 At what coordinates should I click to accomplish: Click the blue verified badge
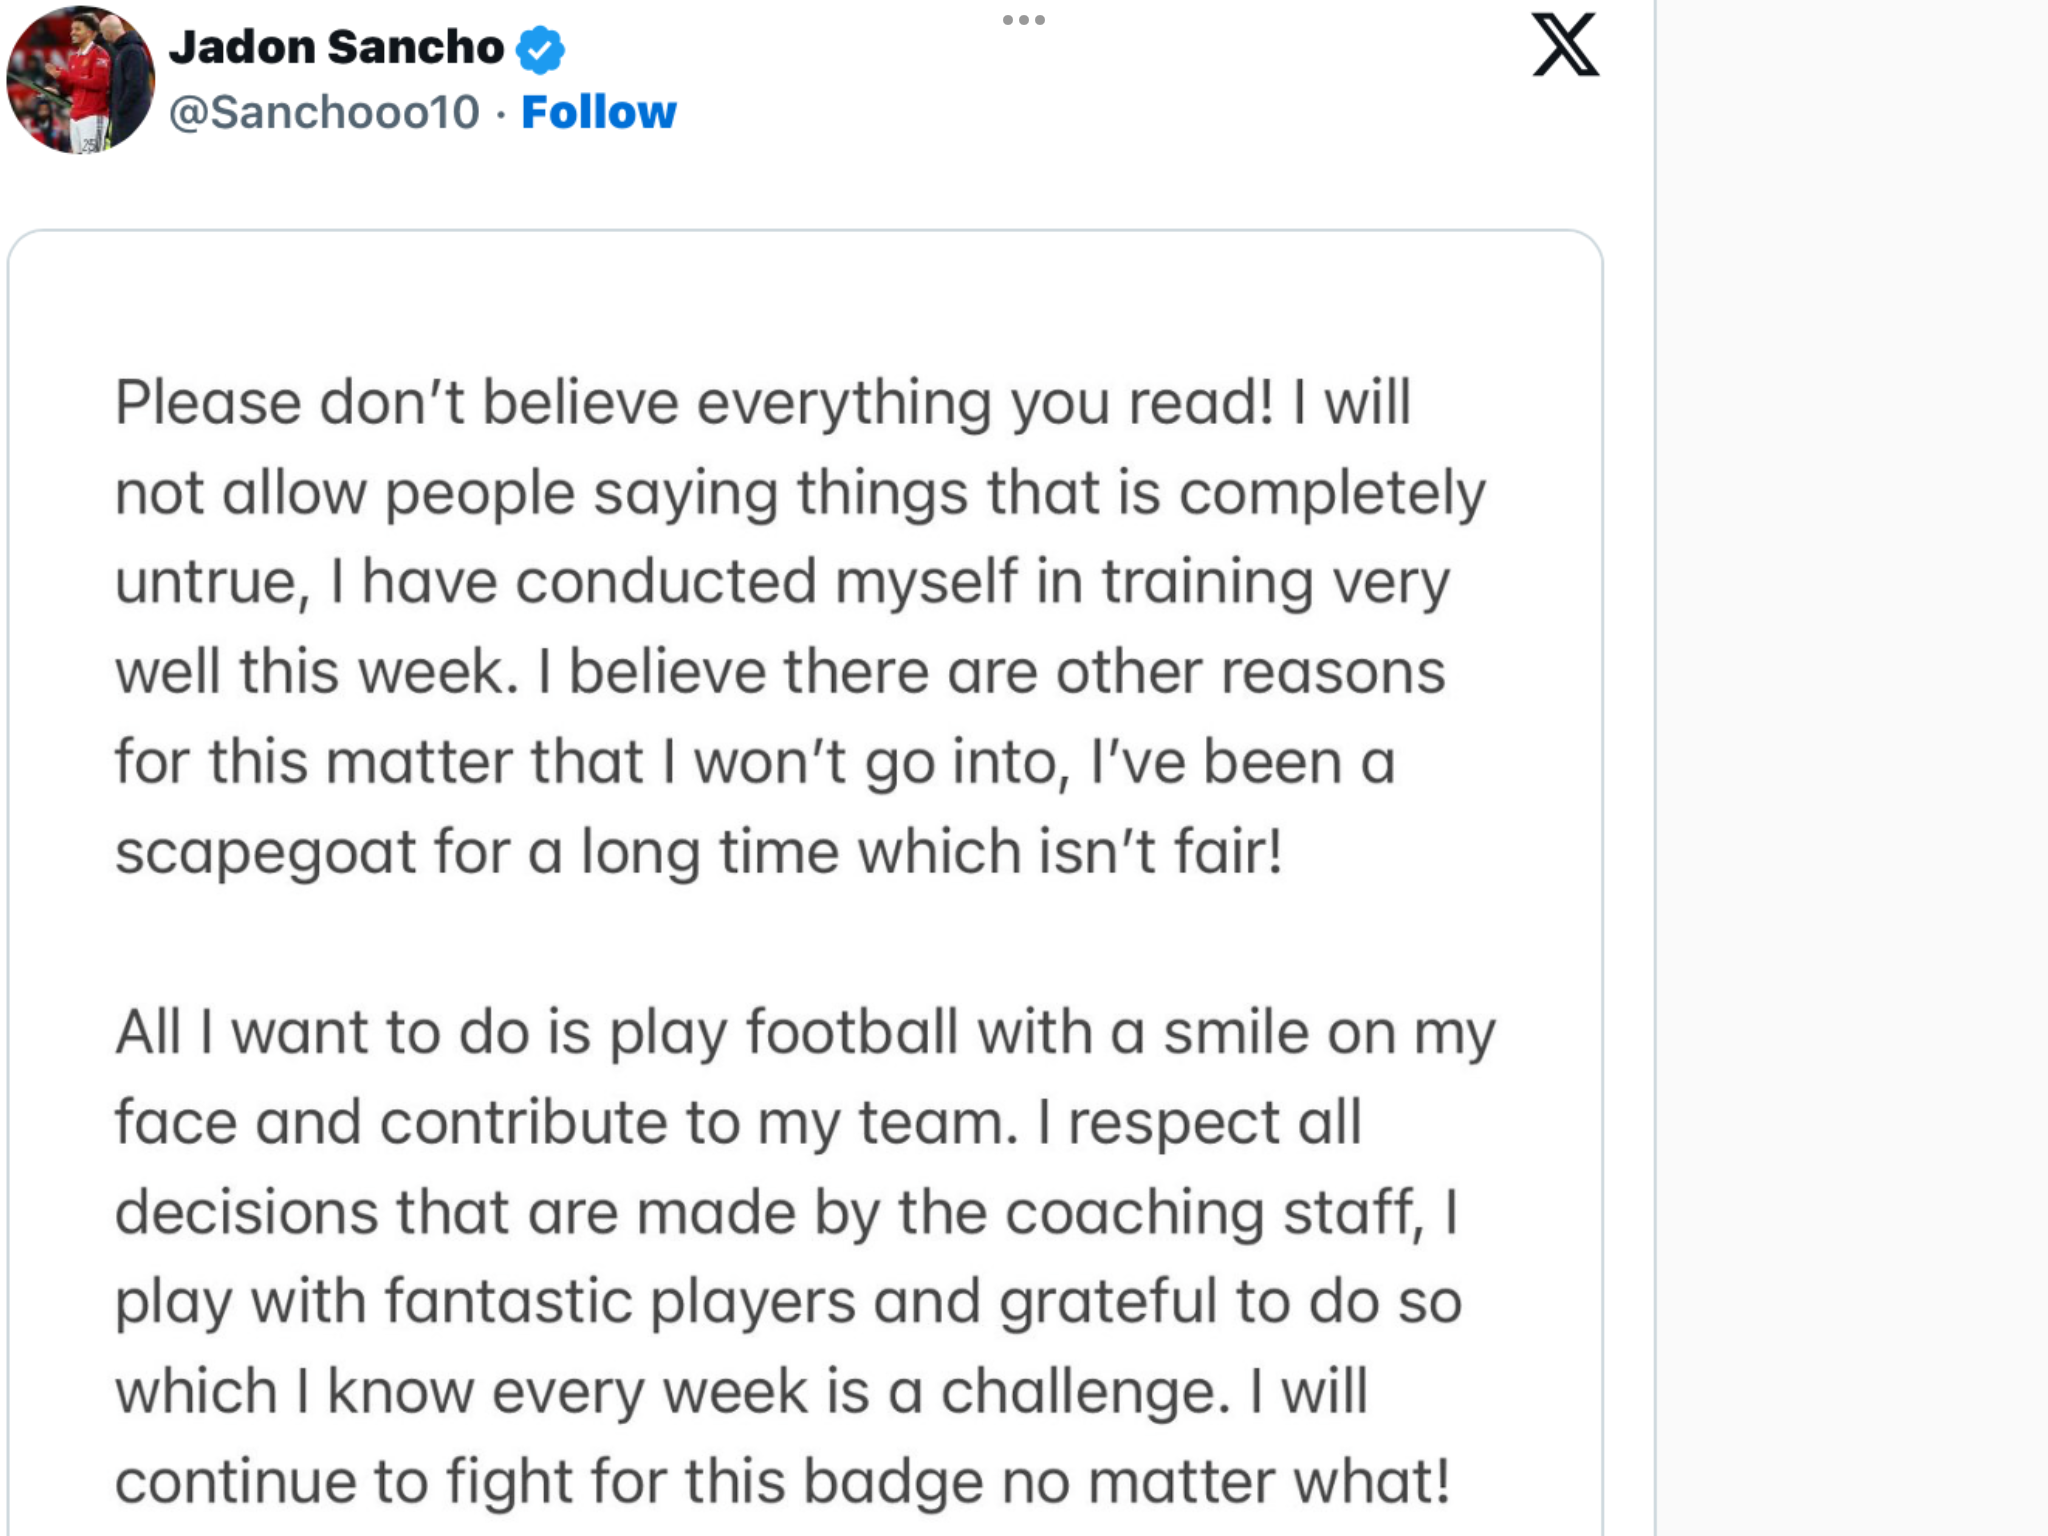540,49
